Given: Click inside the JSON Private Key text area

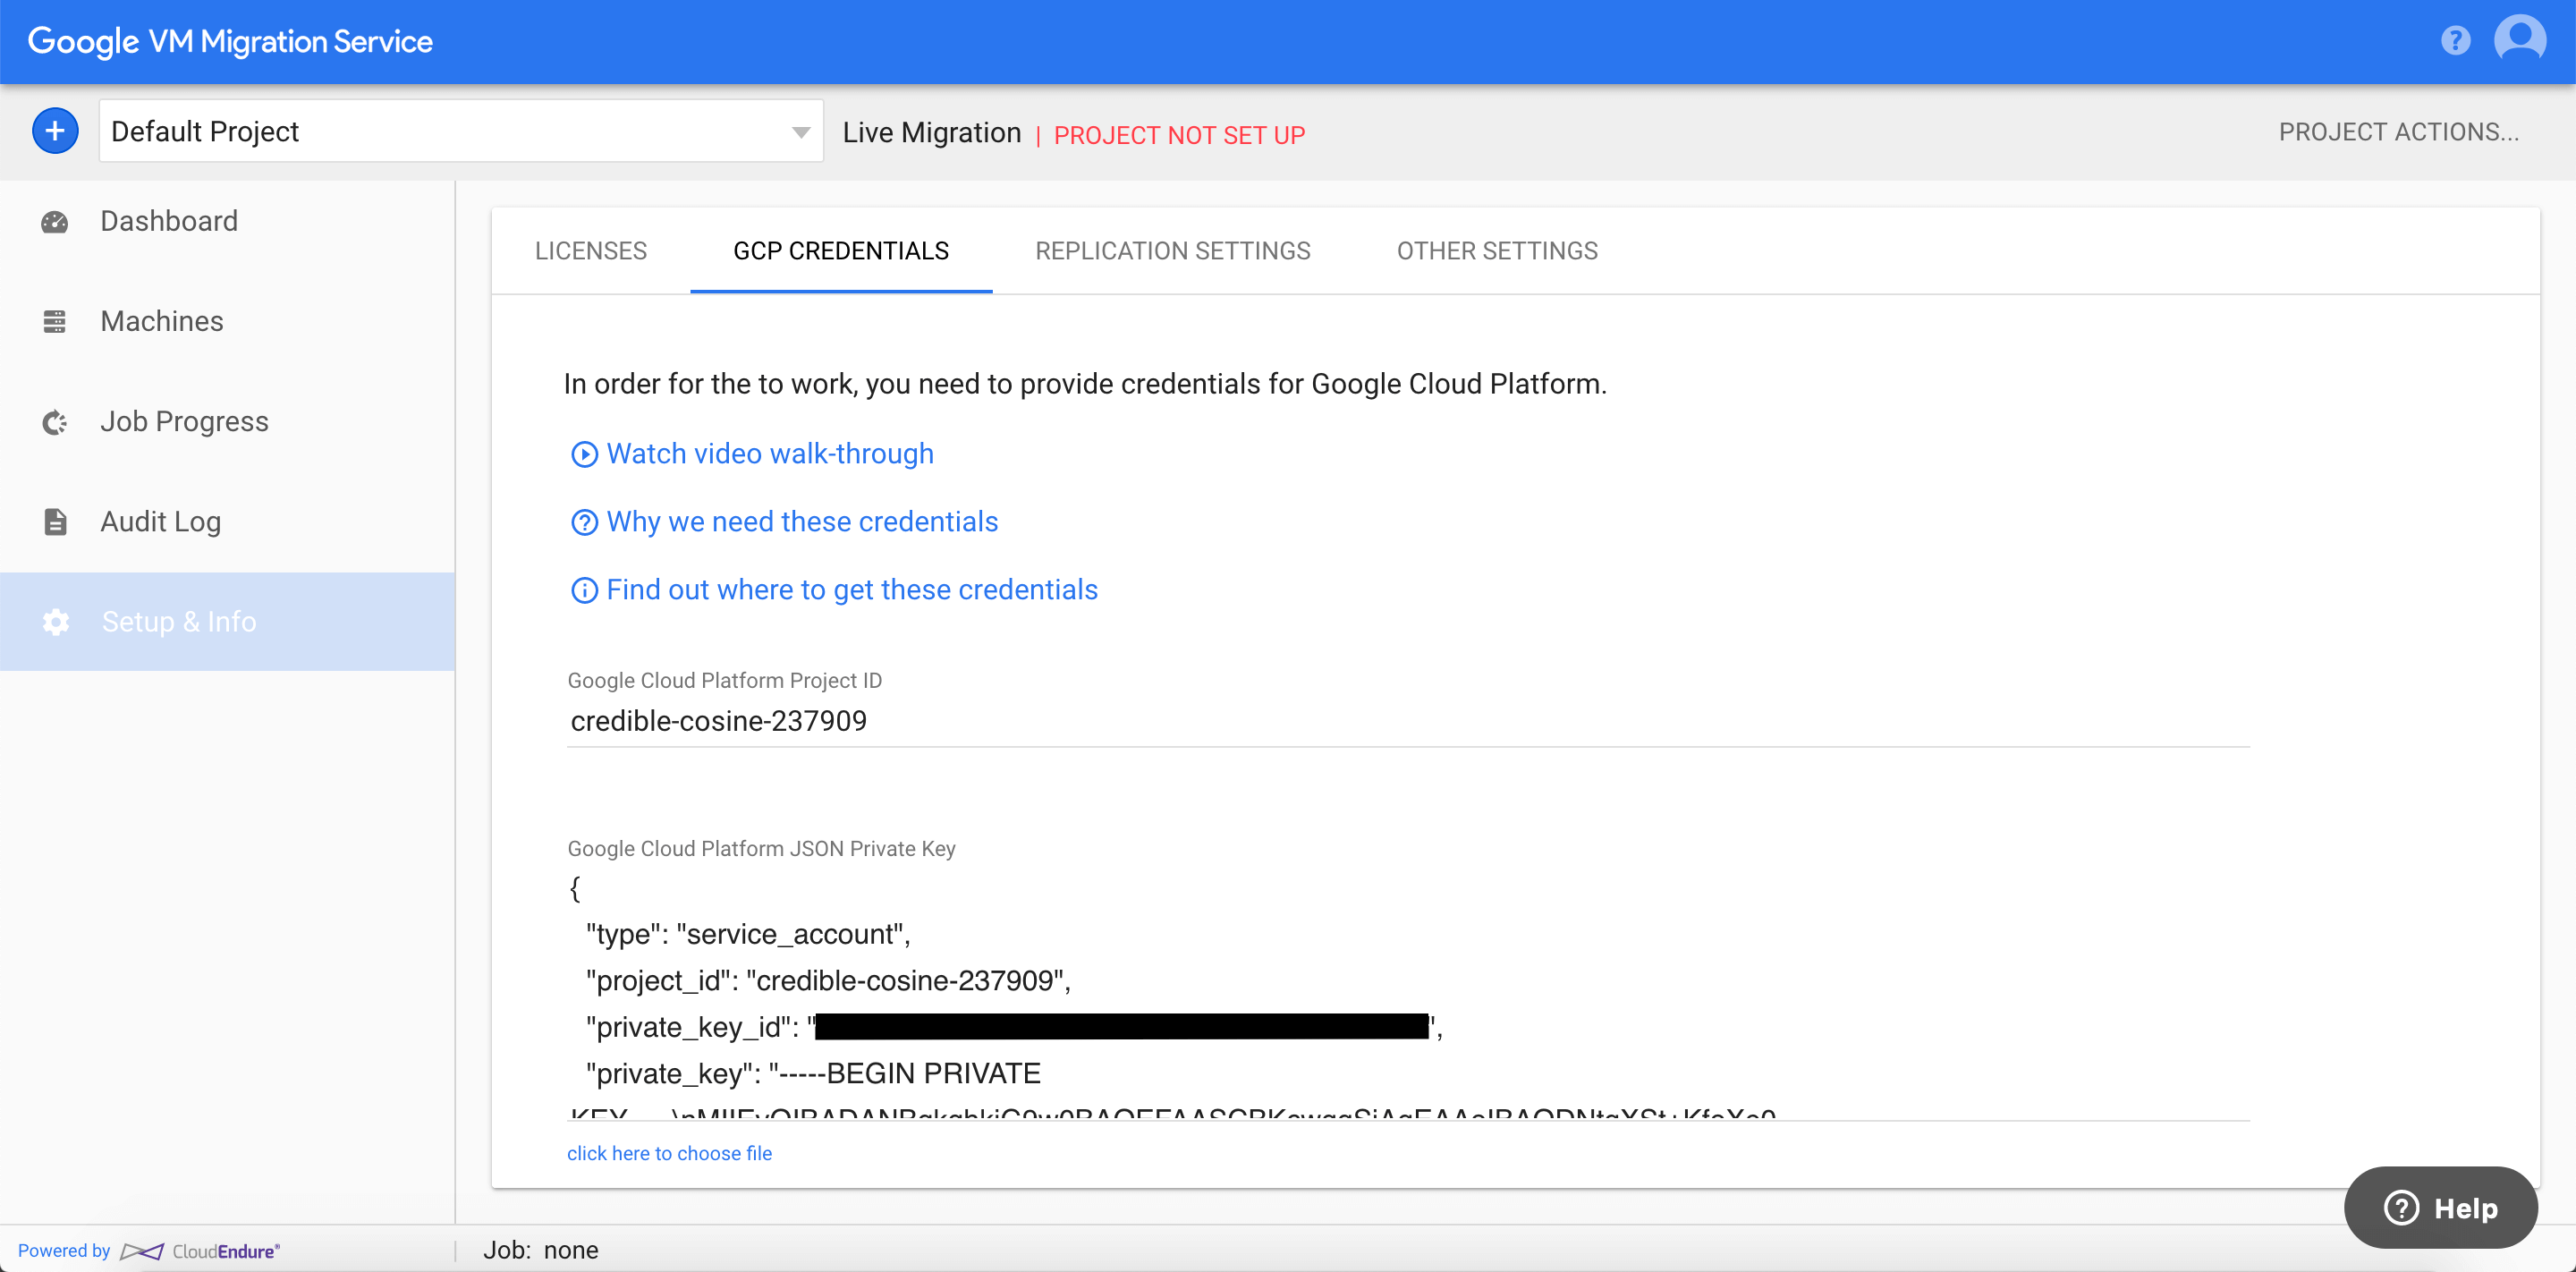Looking at the screenshot, I should point(1408,995).
